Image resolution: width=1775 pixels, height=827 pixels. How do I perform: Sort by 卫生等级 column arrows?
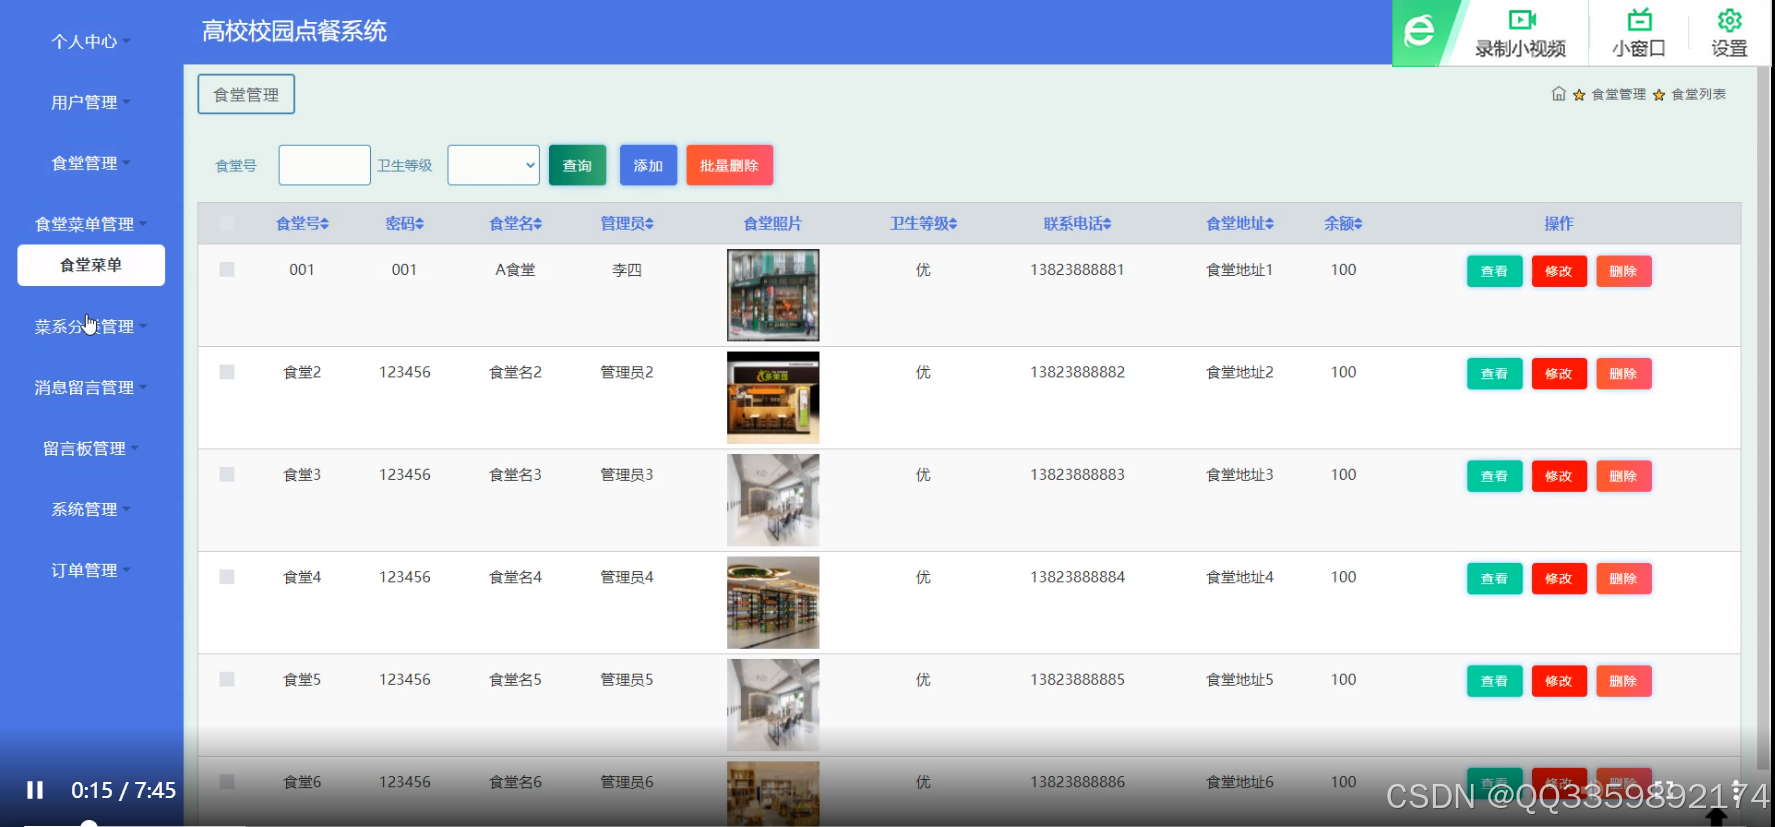953,224
